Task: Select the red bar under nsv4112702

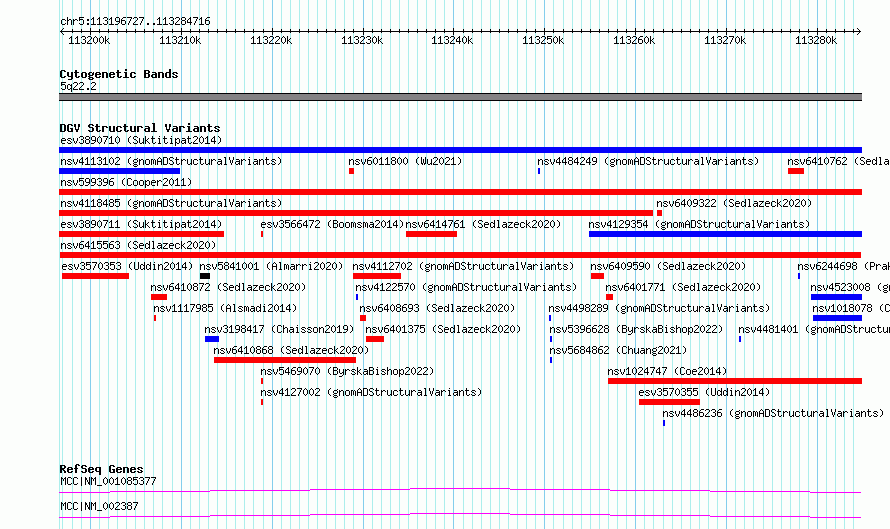Action: tap(377, 276)
